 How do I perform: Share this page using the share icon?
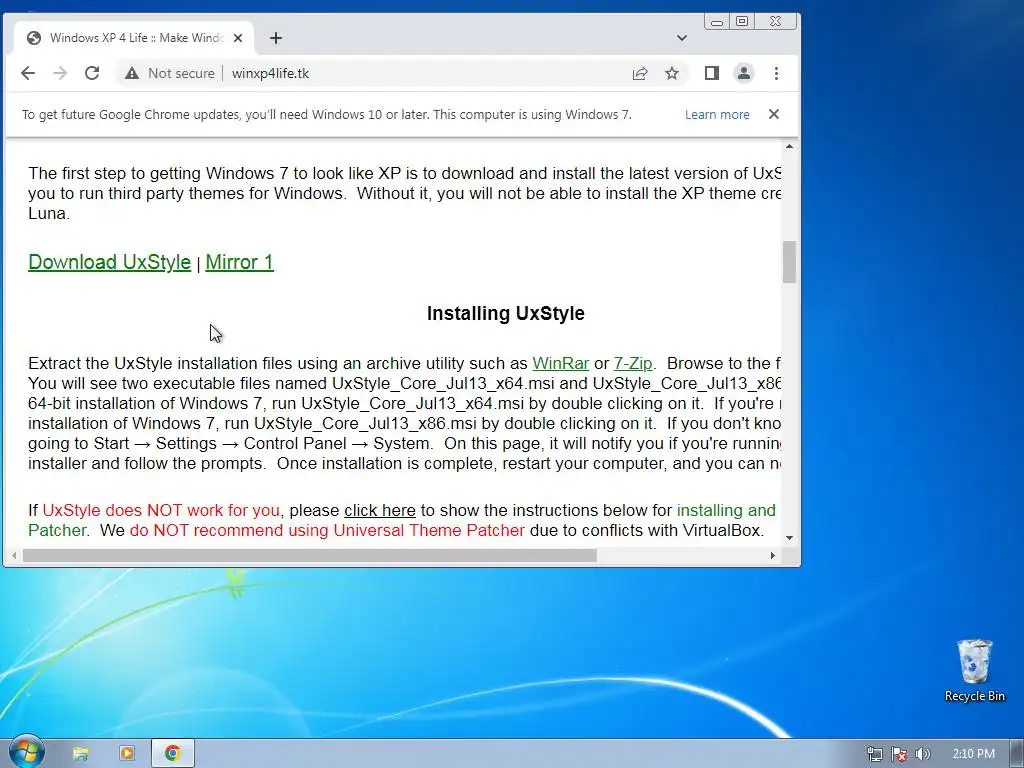pyautogui.click(x=640, y=73)
